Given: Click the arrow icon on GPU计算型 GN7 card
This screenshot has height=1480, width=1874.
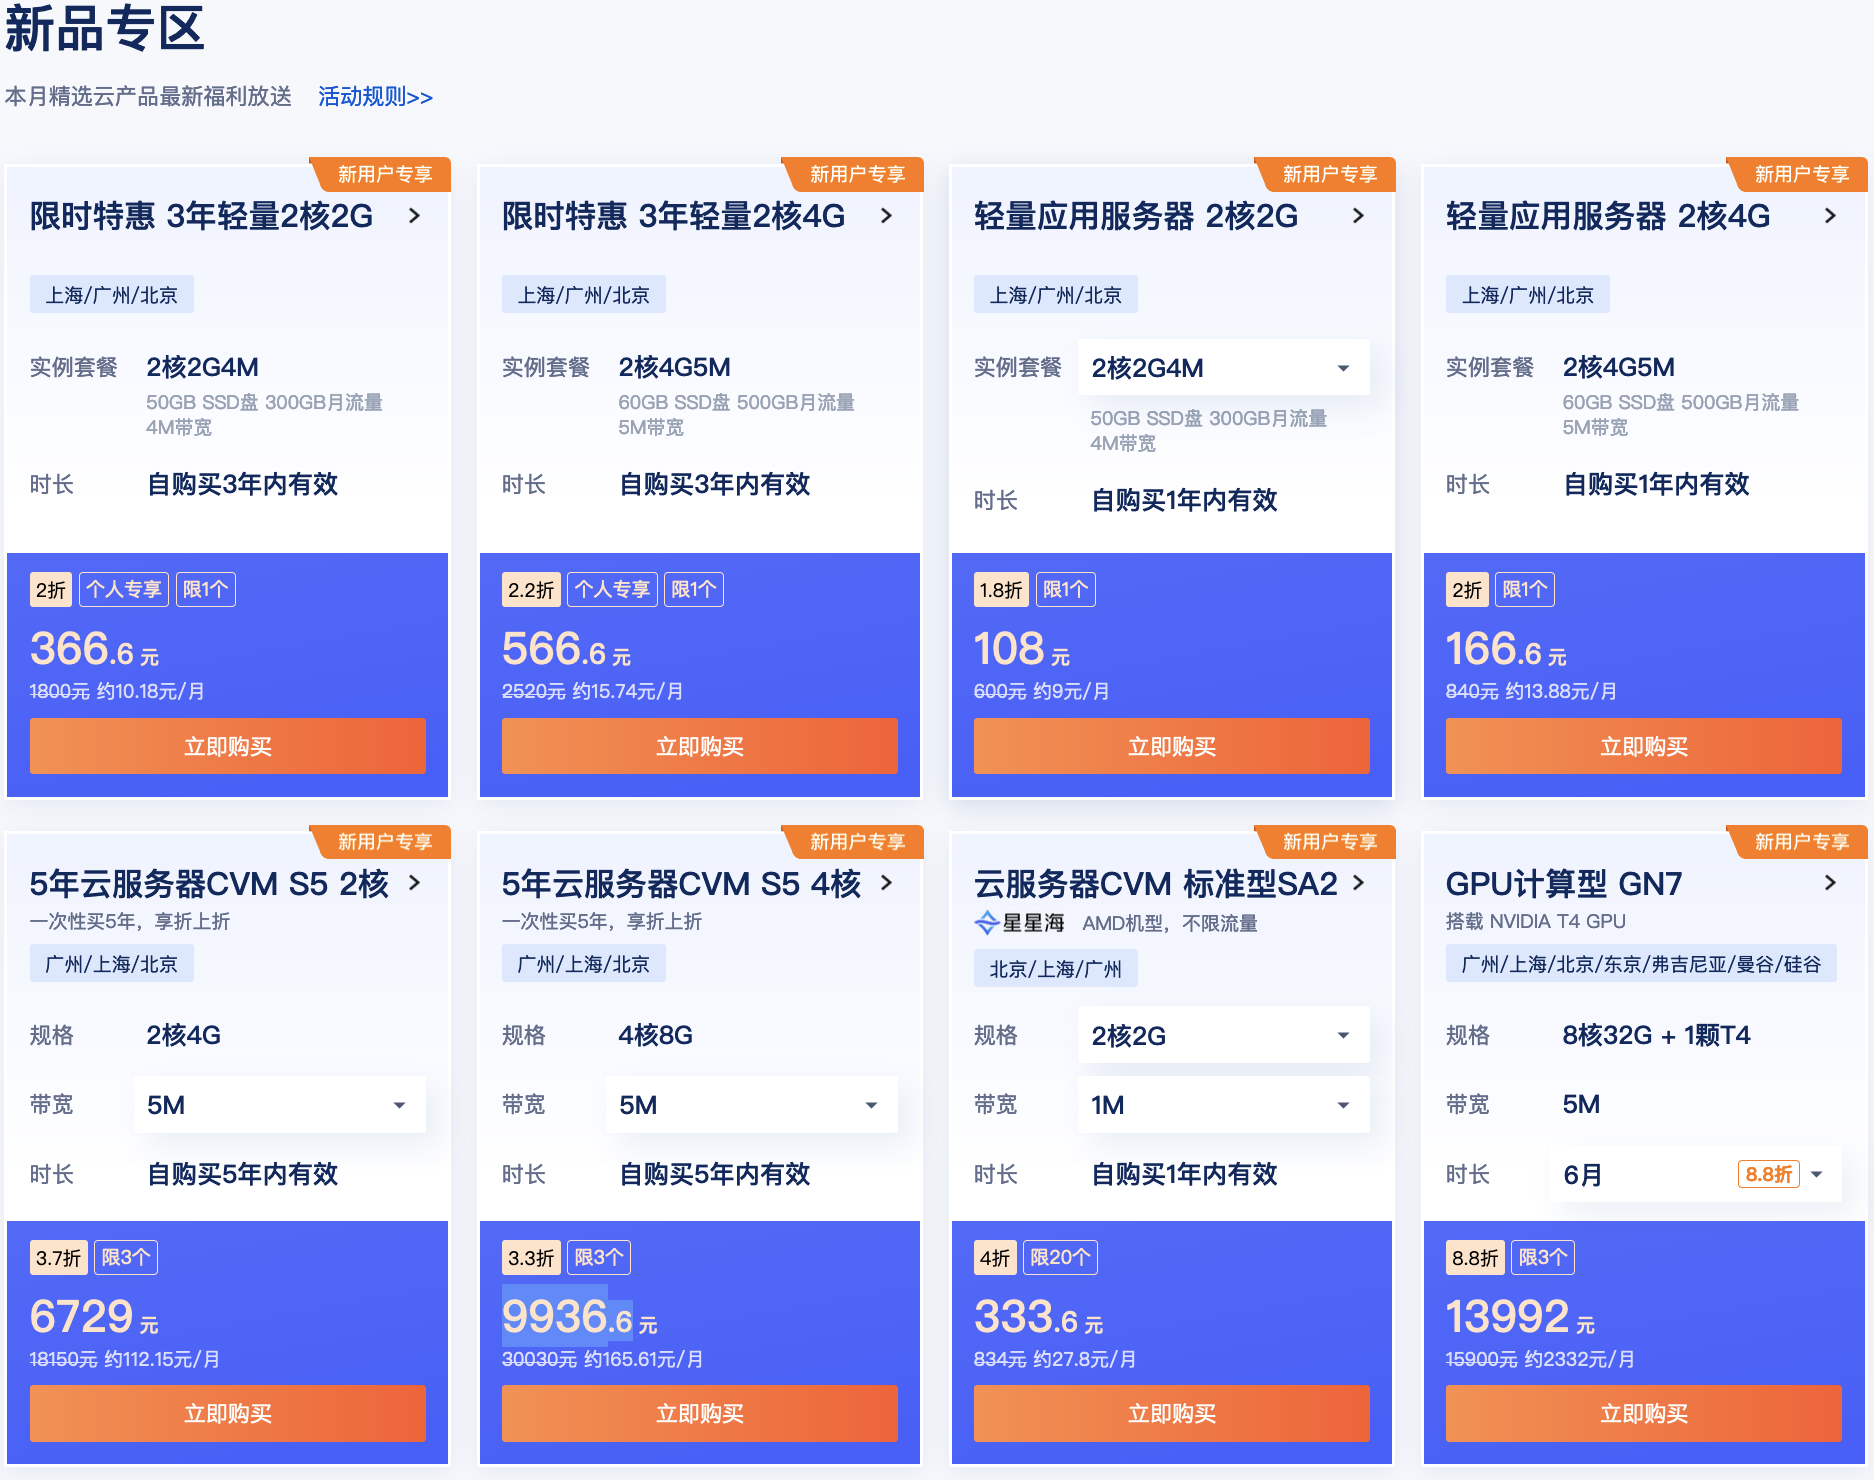Looking at the screenshot, I should tap(1831, 883).
